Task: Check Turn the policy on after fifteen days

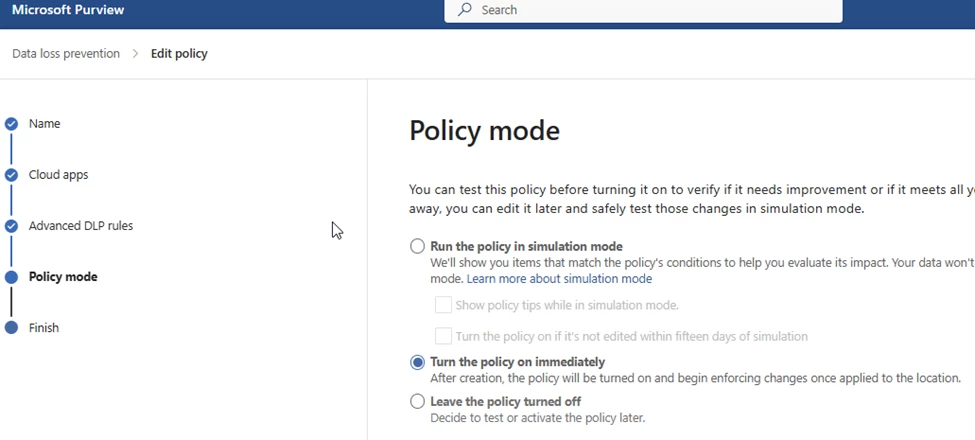Action: (443, 336)
